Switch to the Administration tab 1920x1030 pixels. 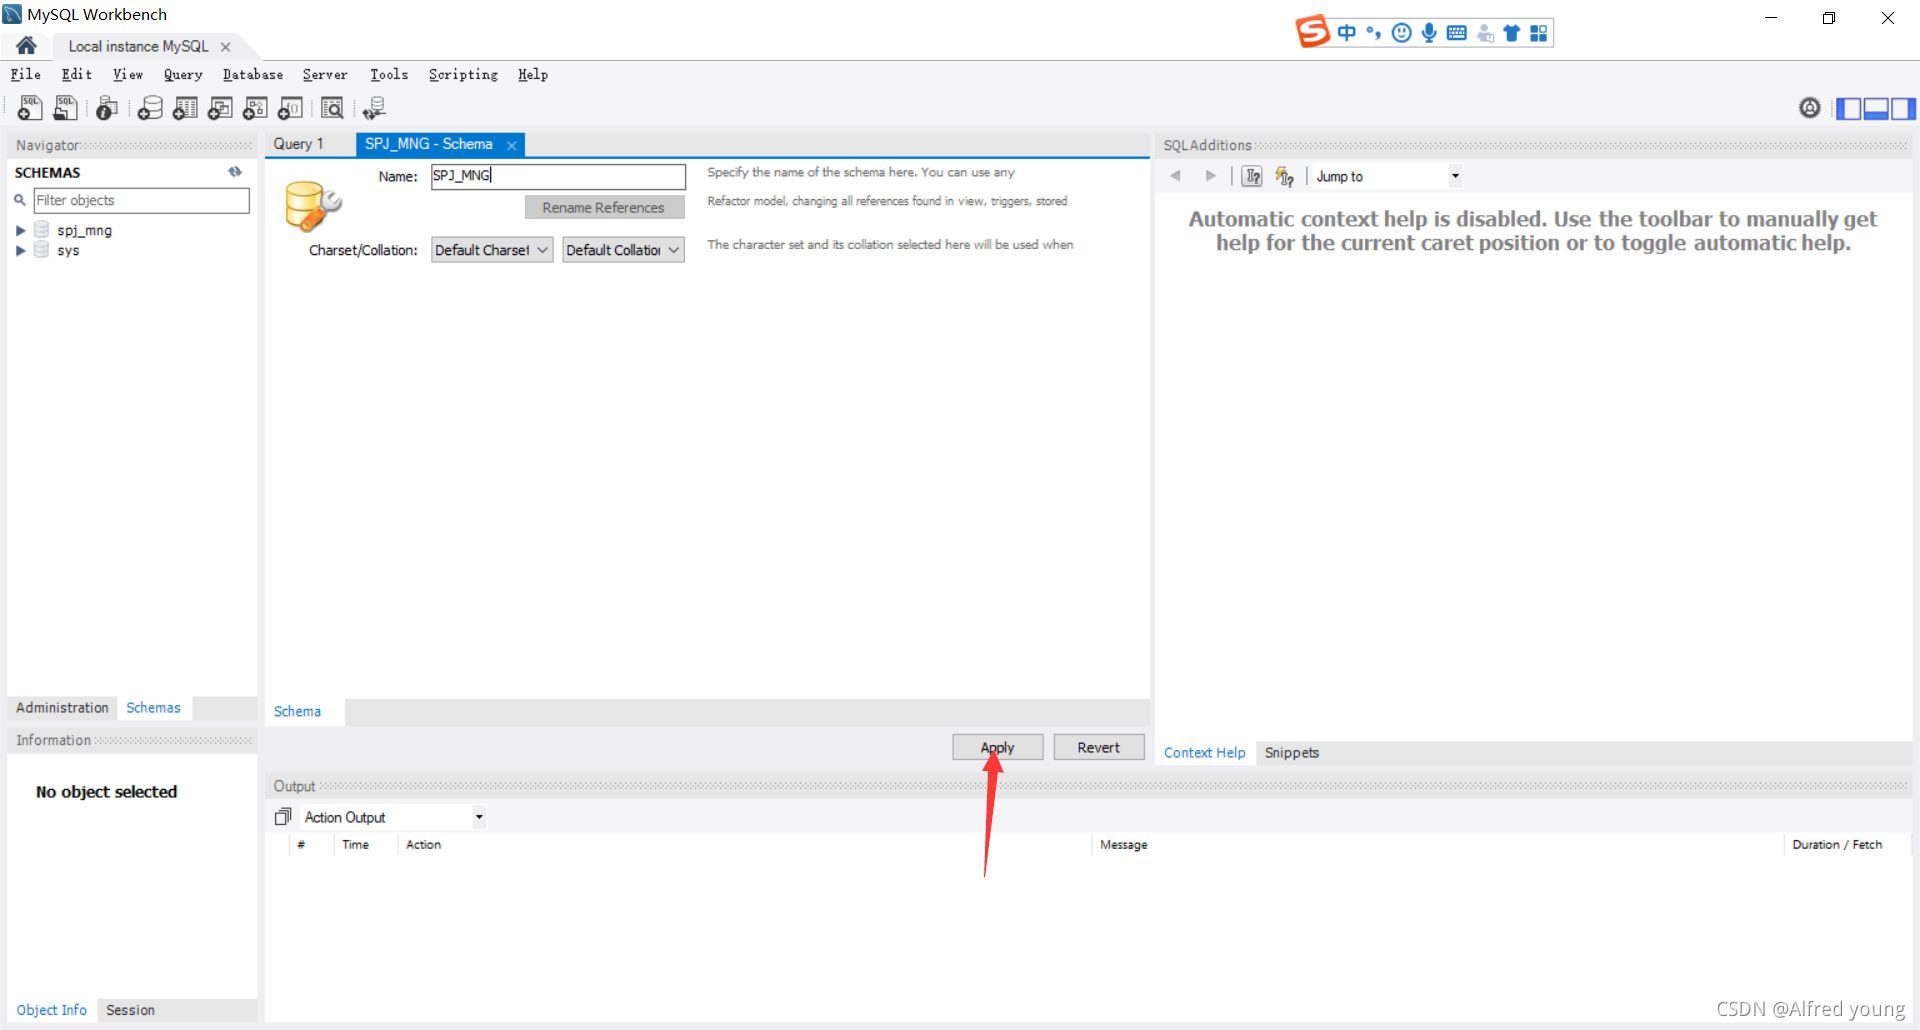click(62, 707)
